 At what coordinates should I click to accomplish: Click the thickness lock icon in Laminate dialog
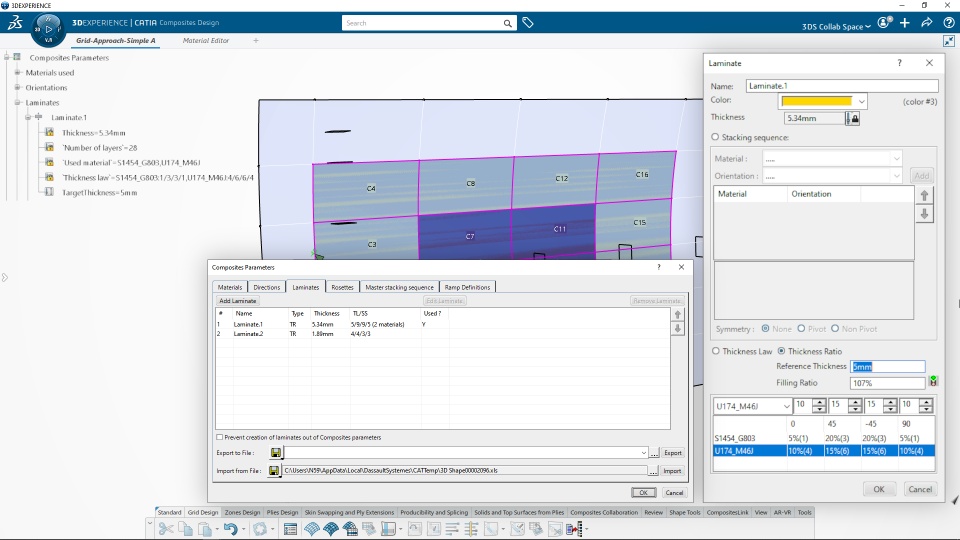[853, 118]
